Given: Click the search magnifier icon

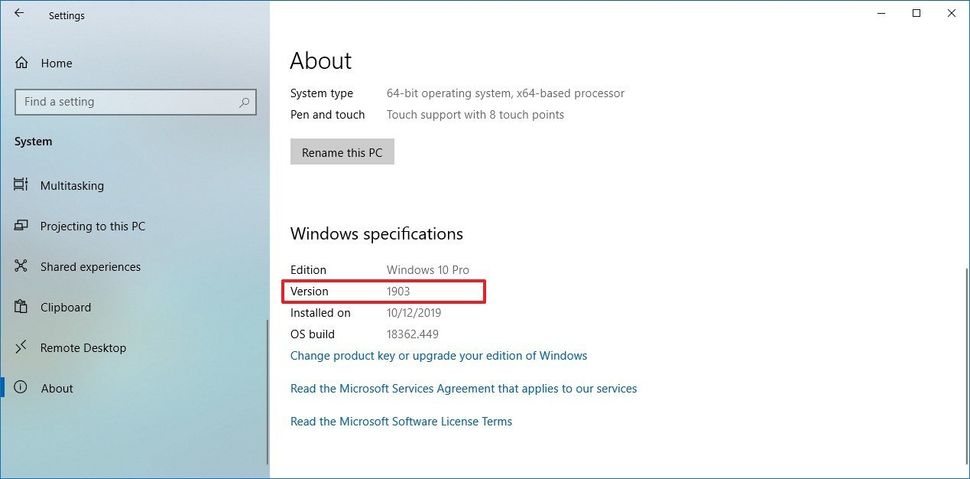Looking at the screenshot, I should click(x=244, y=102).
